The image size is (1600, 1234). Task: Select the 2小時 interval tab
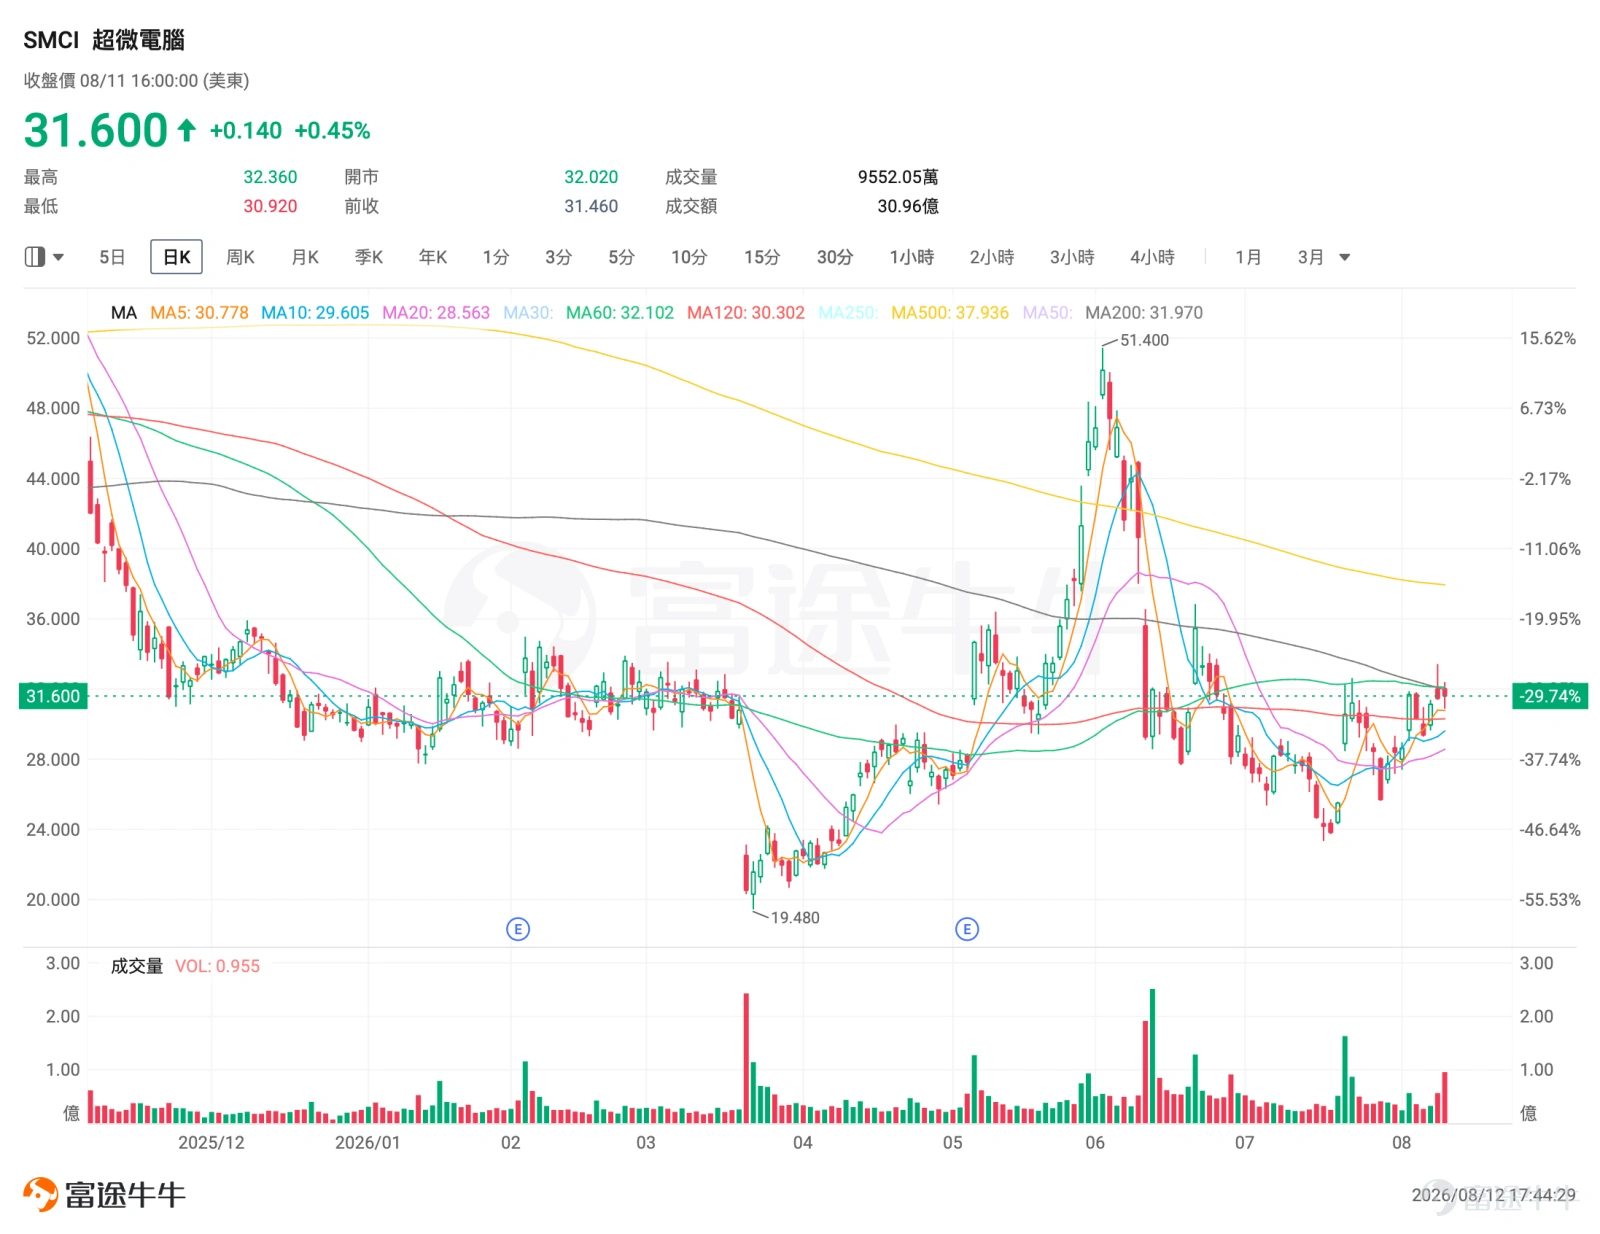992,257
